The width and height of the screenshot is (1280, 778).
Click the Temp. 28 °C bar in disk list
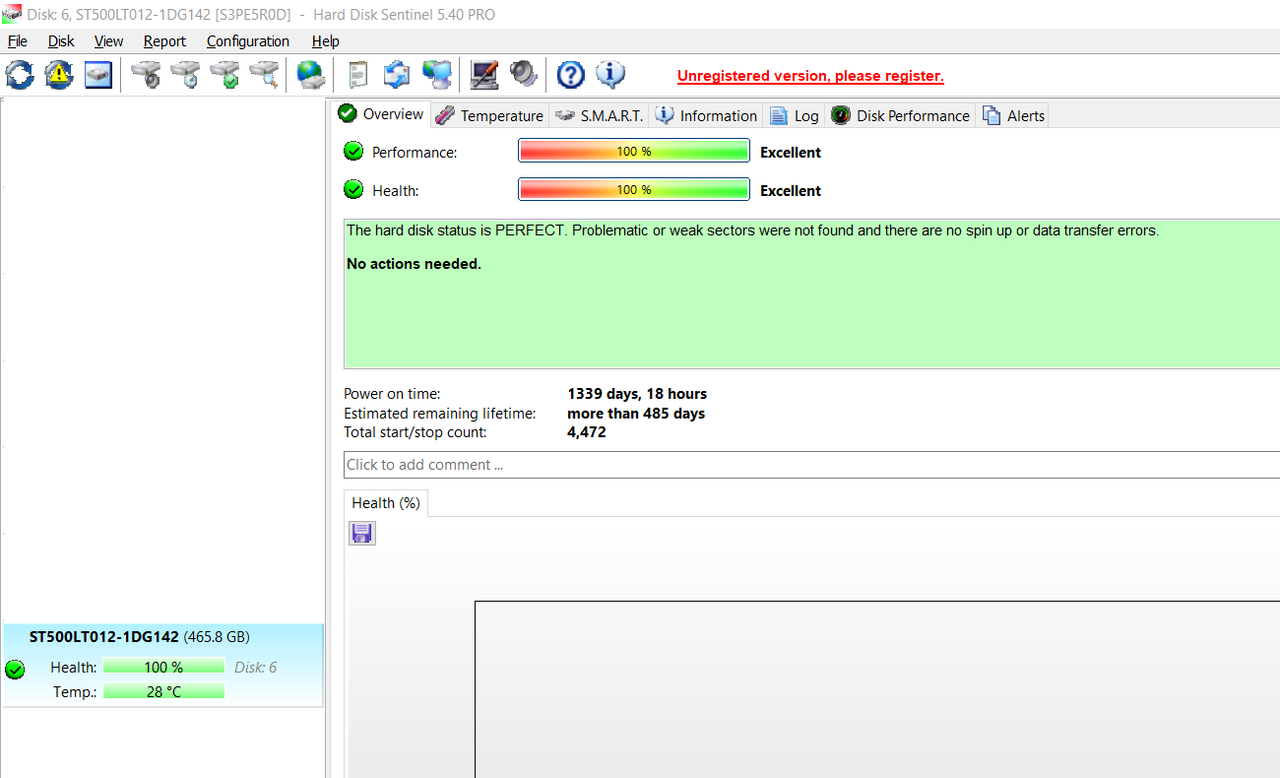pos(163,691)
